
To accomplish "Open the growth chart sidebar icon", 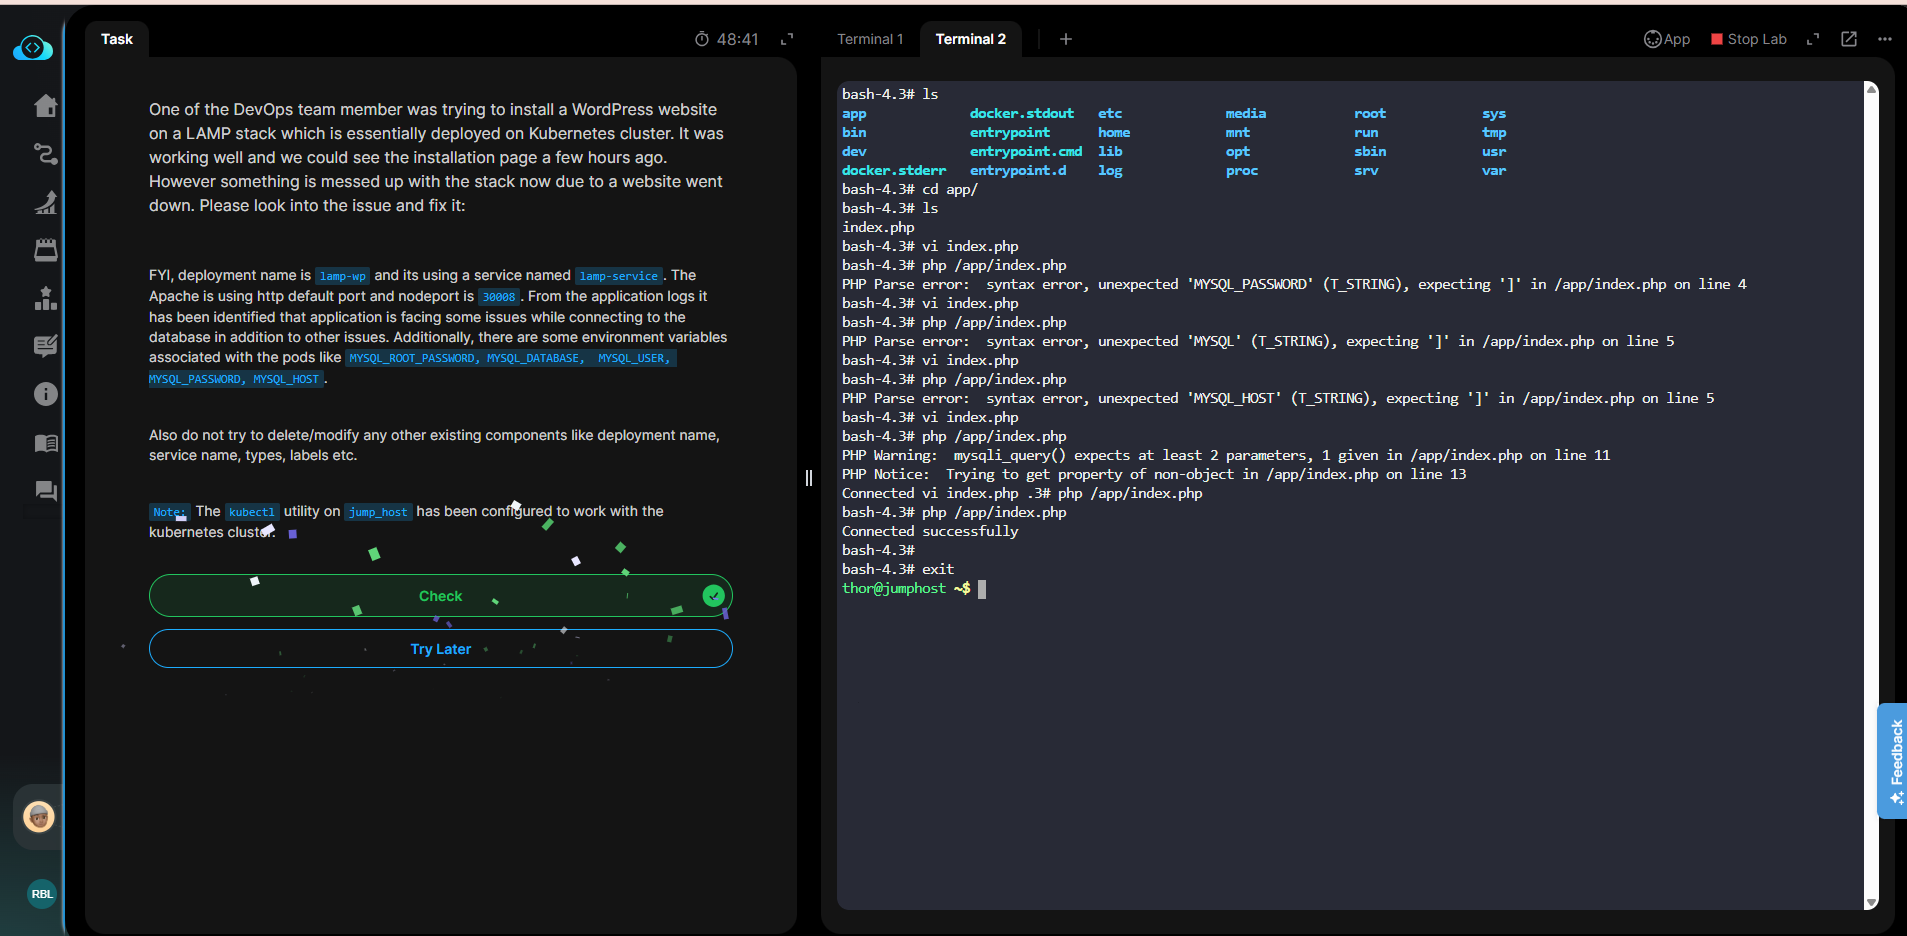I will pos(46,202).
